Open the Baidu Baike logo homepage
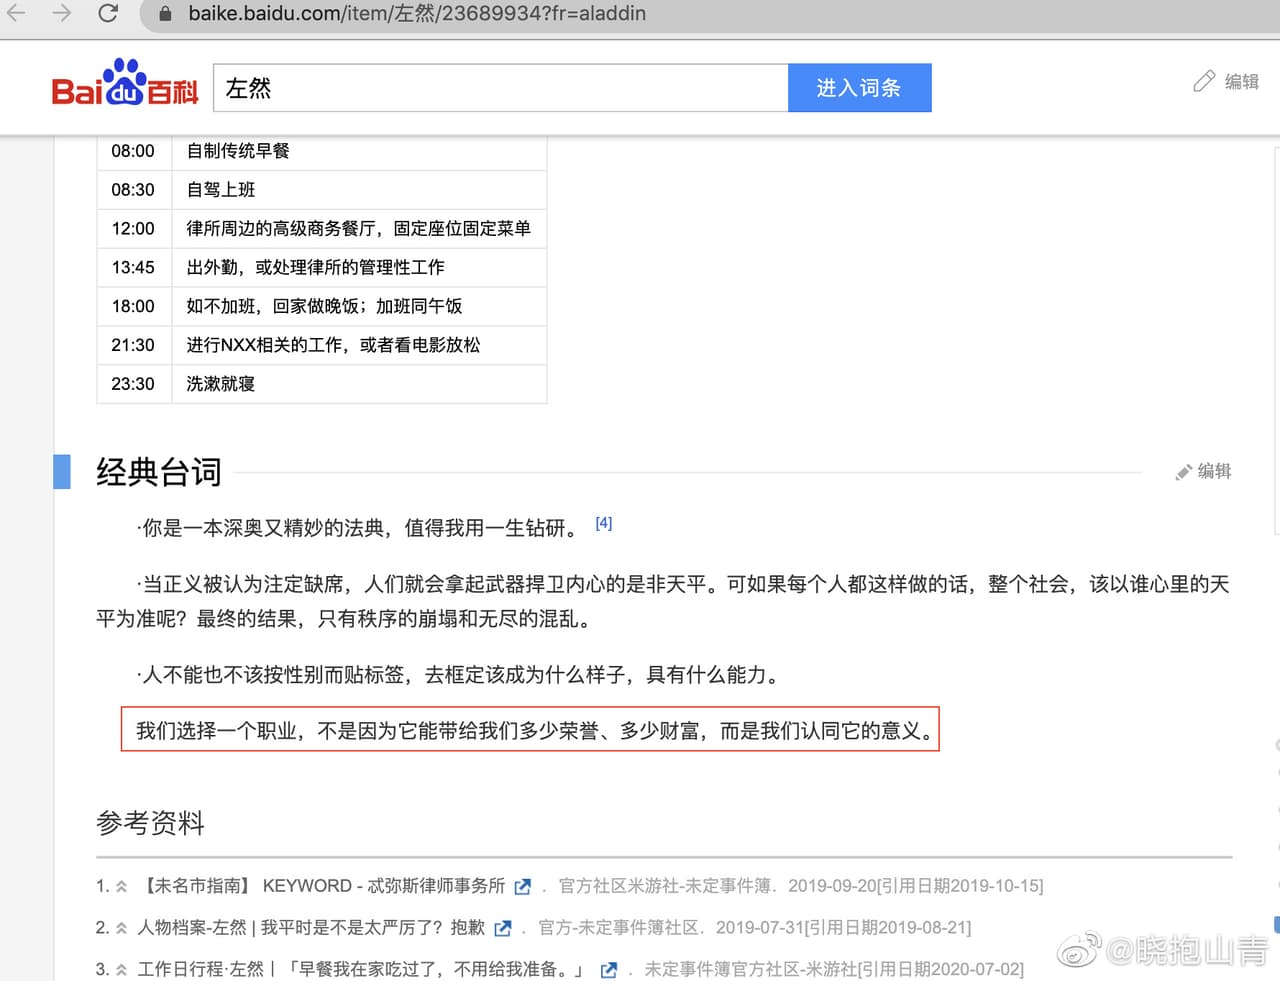Image resolution: width=1280 pixels, height=981 pixels. [x=125, y=83]
